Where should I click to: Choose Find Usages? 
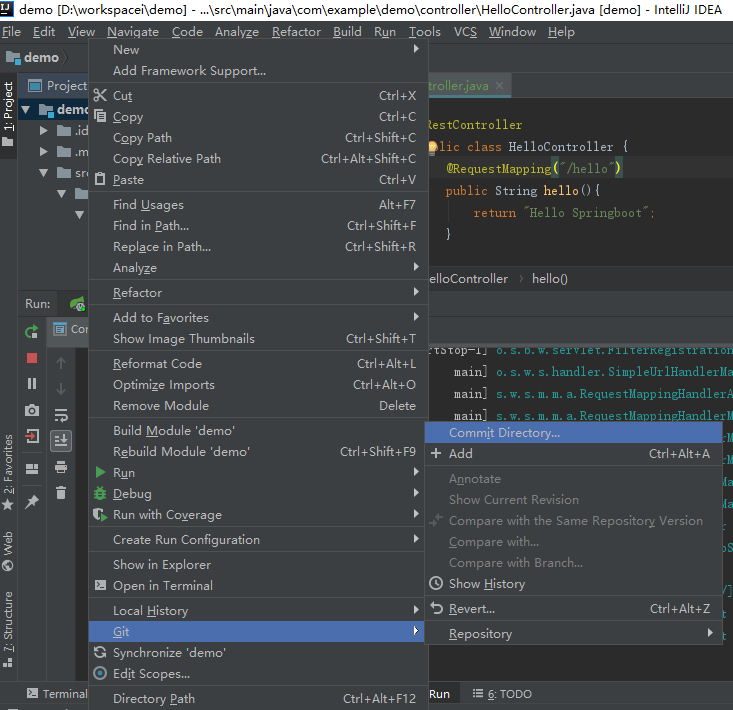[x=259, y=205]
